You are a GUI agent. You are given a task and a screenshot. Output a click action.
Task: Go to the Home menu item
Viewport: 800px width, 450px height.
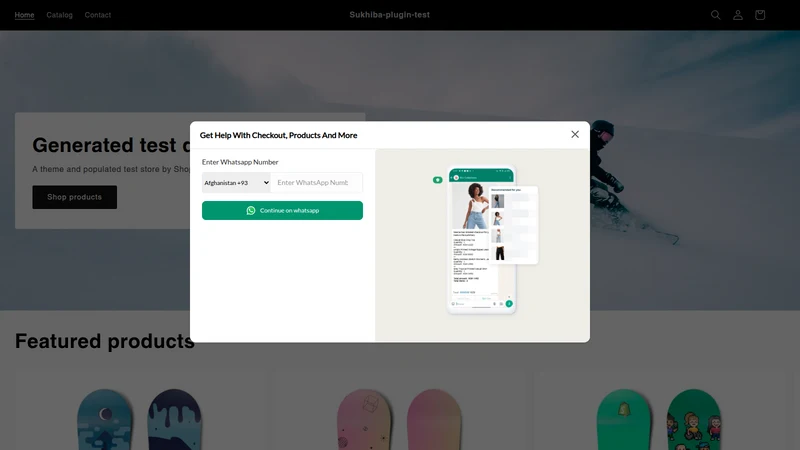click(24, 15)
